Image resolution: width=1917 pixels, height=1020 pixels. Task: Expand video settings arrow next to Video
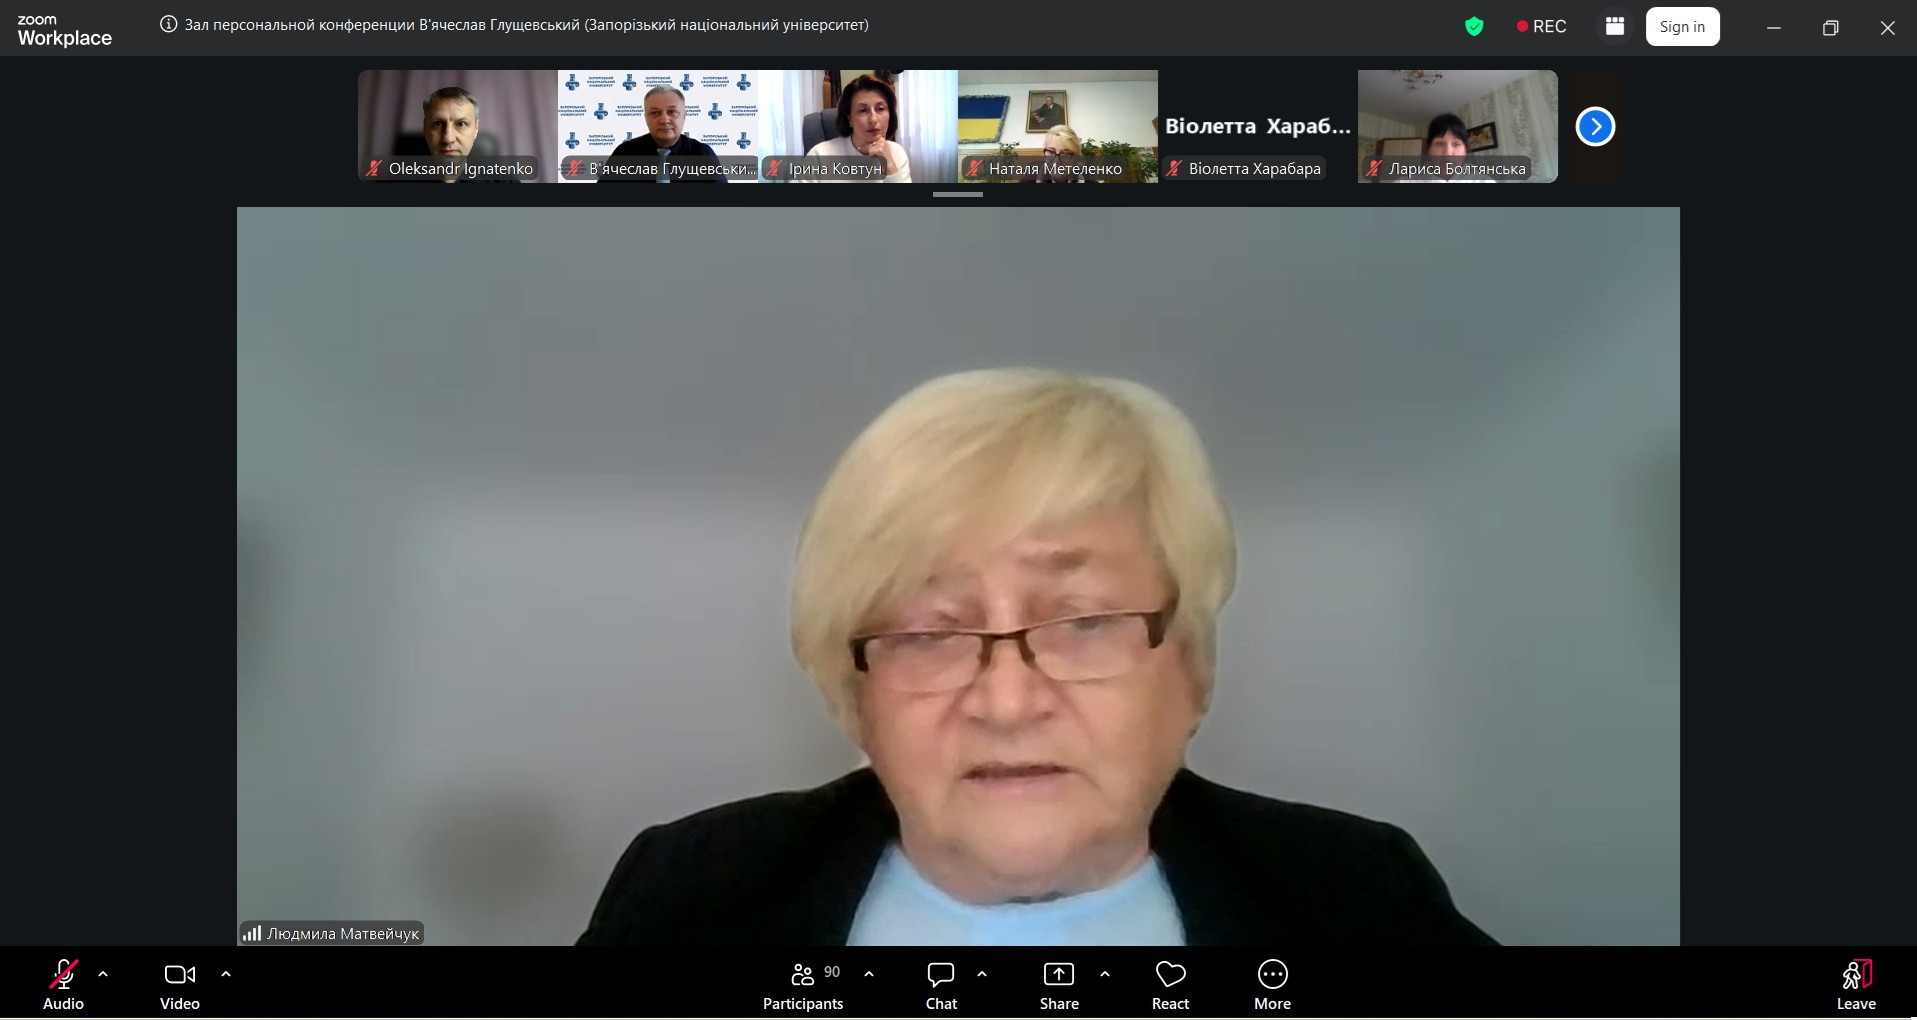[226, 973]
